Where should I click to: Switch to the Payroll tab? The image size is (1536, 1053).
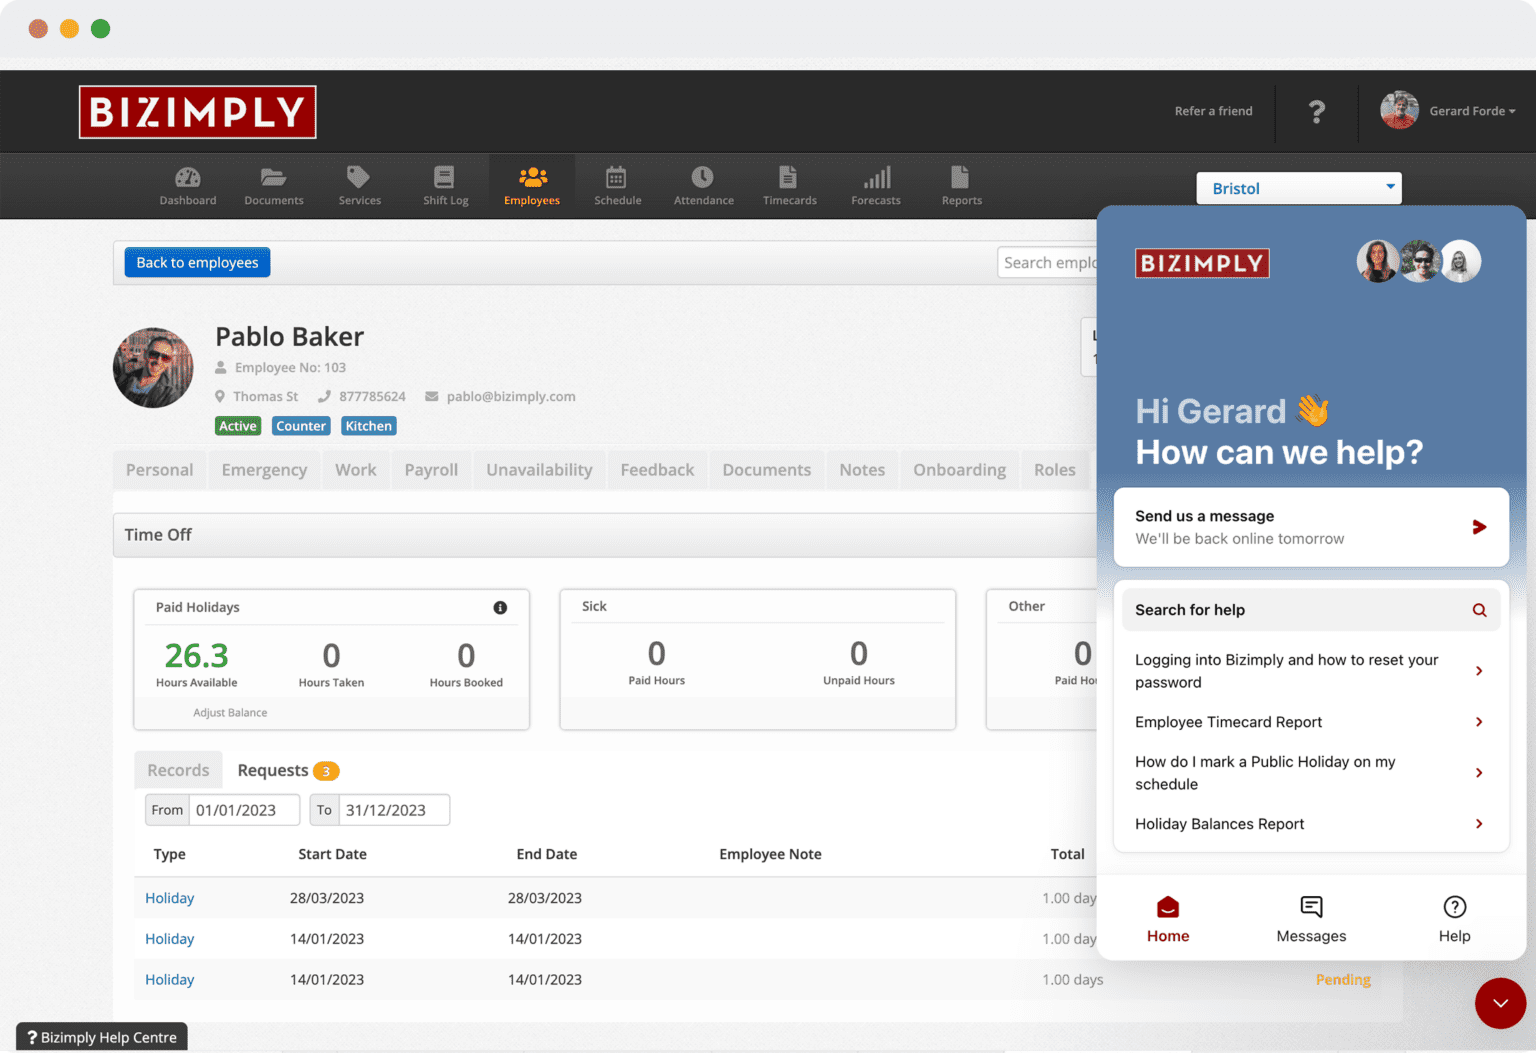[431, 469]
